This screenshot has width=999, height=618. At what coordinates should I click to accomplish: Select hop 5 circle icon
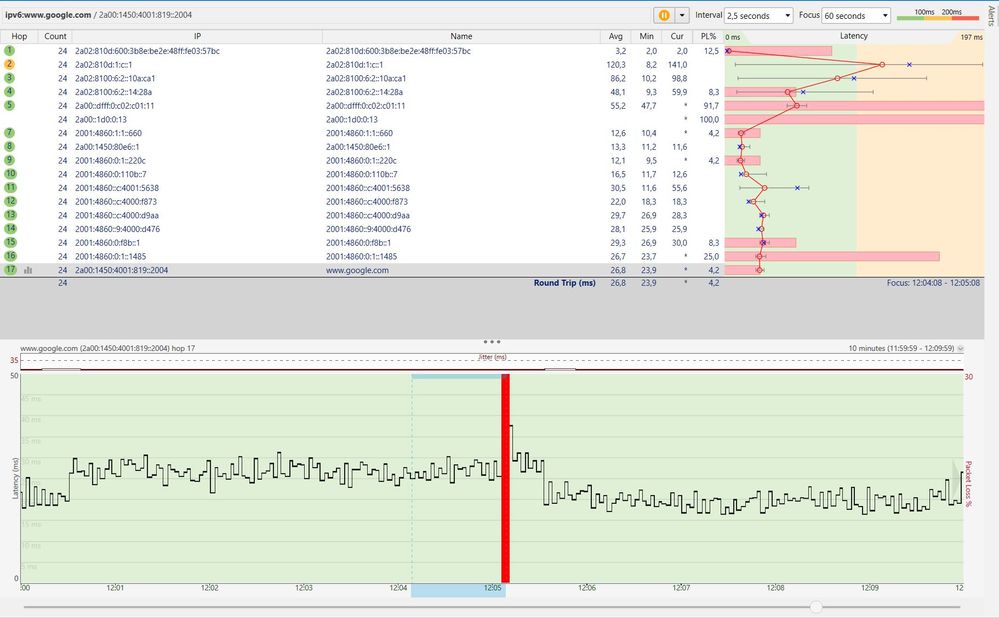[9, 105]
